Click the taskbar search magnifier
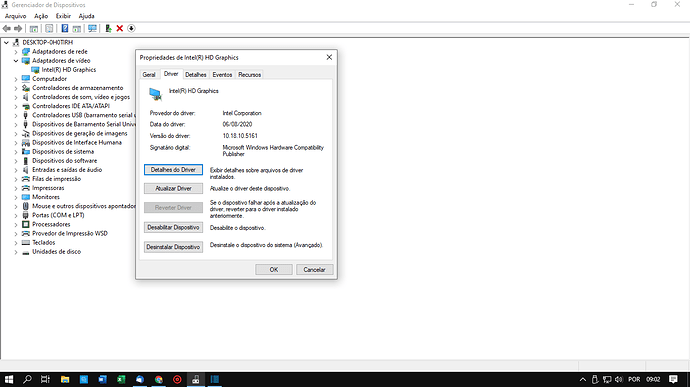 point(27,379)
